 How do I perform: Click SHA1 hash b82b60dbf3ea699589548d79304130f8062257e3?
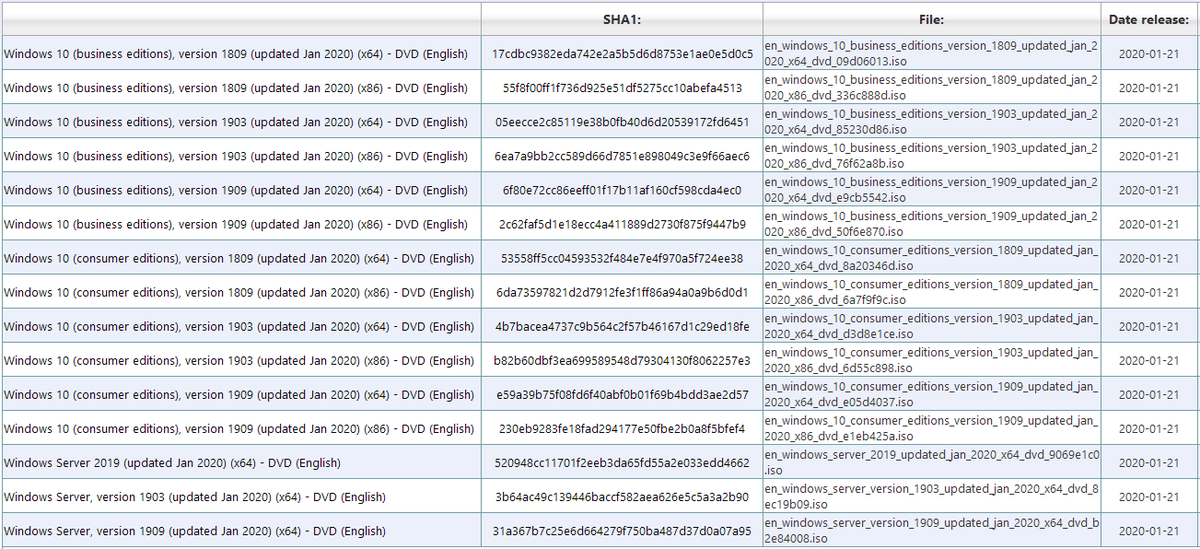pos(622,360)
